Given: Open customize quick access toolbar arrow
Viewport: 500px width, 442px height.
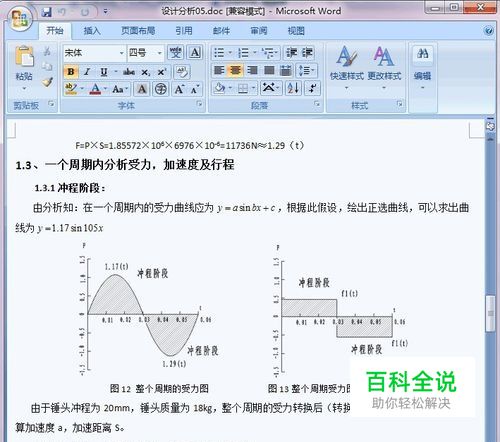Looking at the screenshot, I should [x=105, y=12].
